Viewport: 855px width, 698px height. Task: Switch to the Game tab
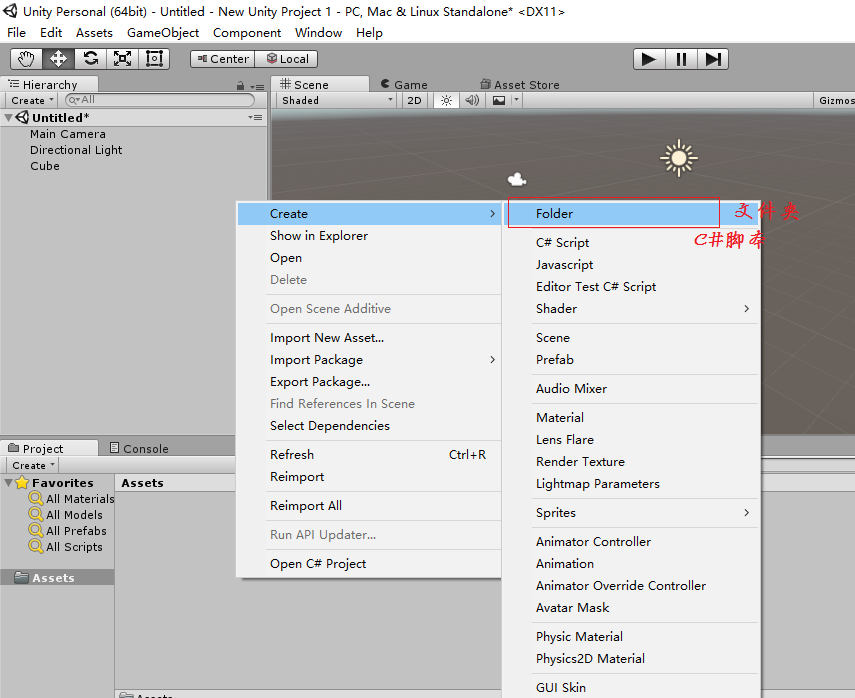[x=404, y=85]
